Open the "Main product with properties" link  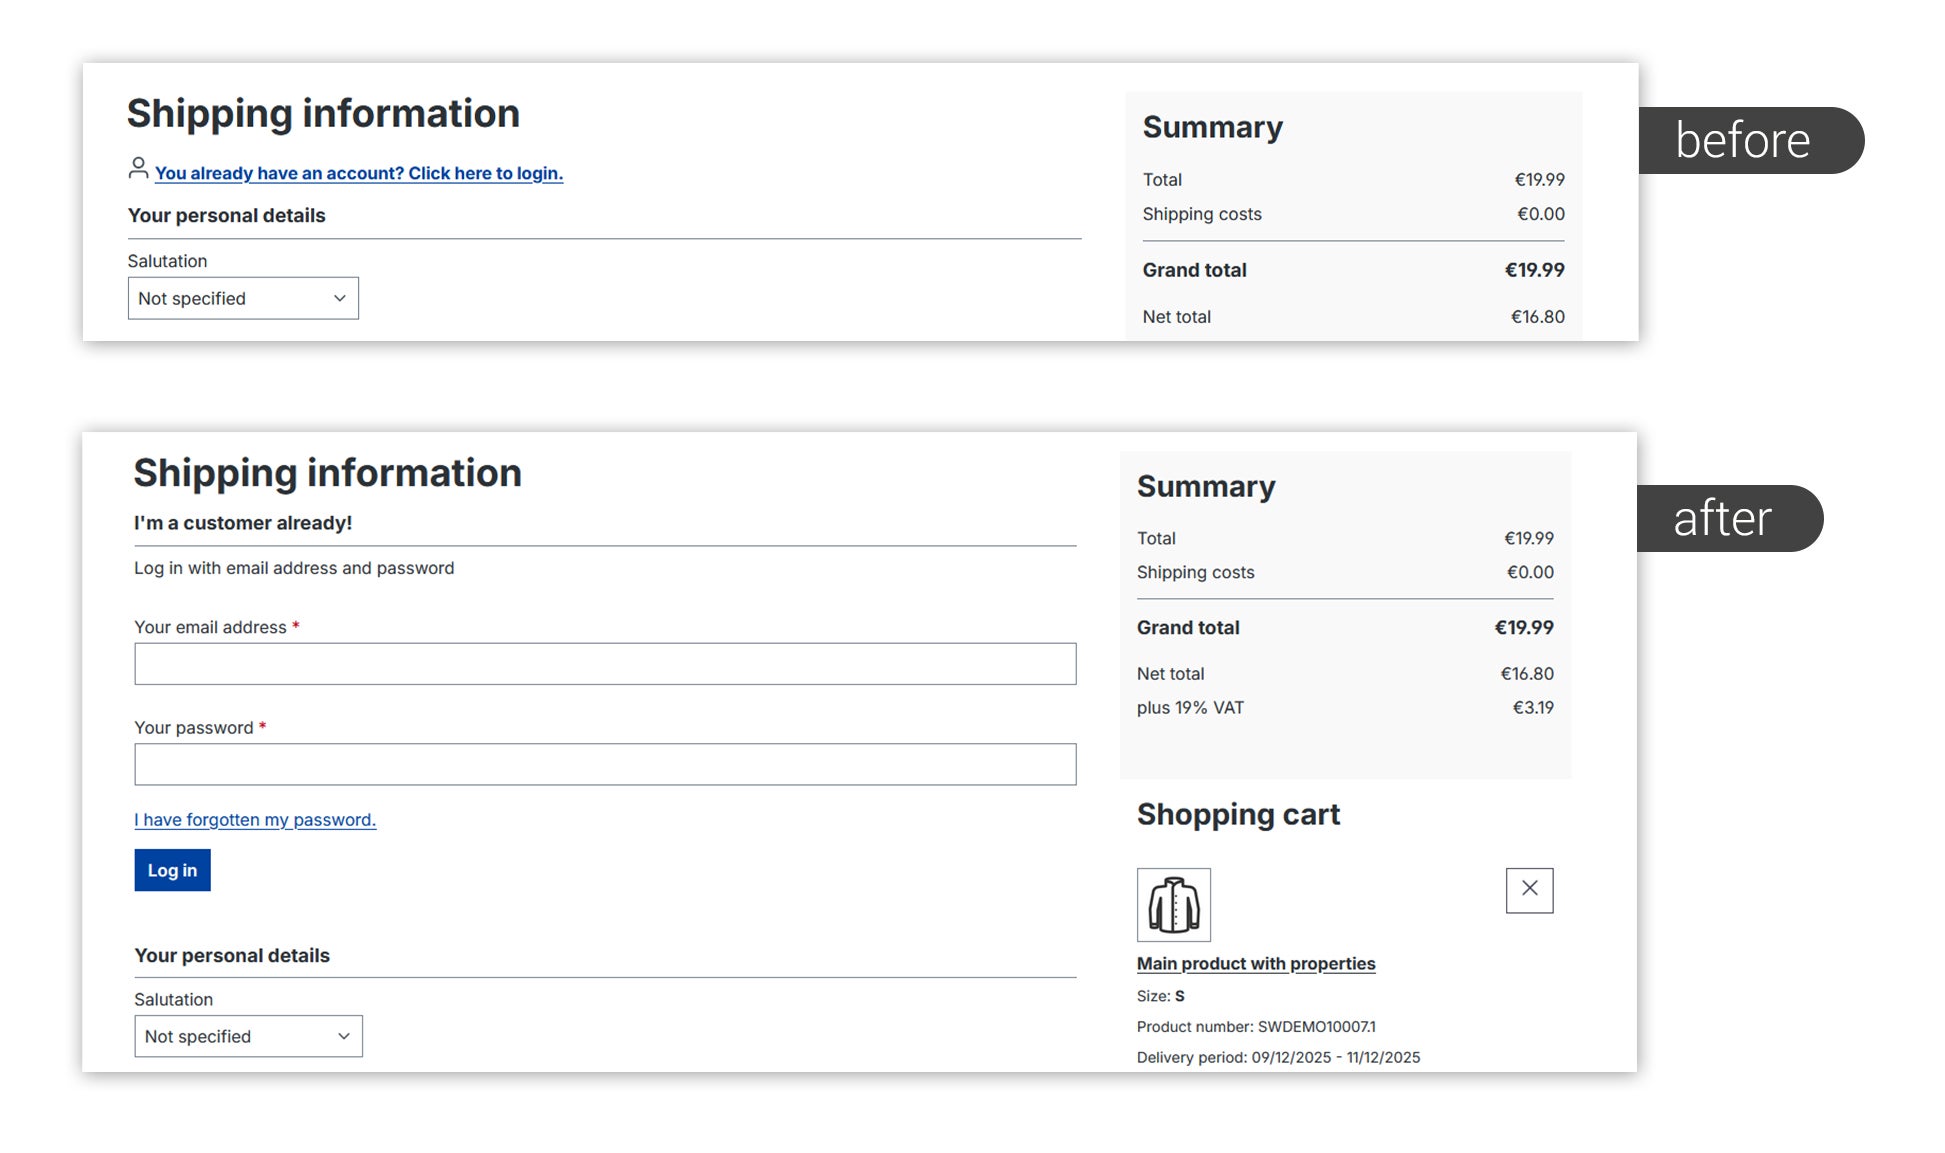tap(1256, 962)
